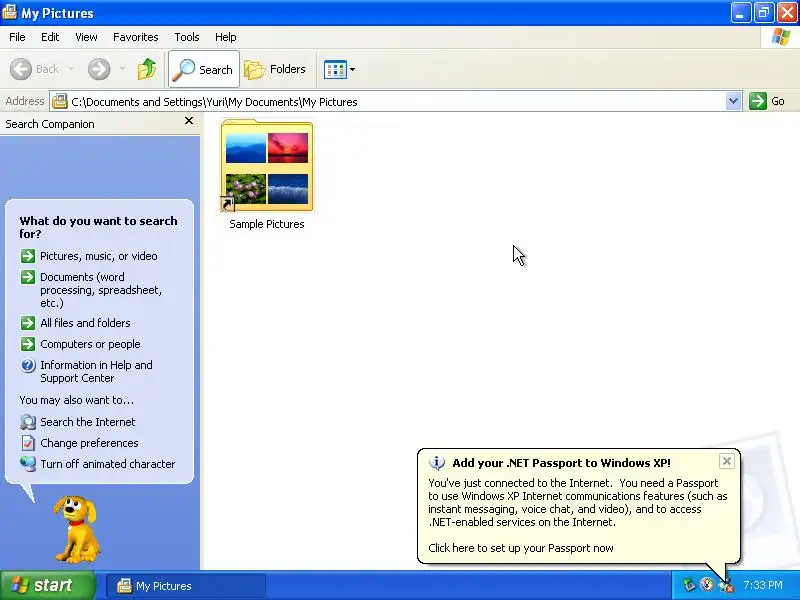This screenshot has width=800, height=600.
Task: Click the Sample Pictures folder label
Action: click(266, 224)
